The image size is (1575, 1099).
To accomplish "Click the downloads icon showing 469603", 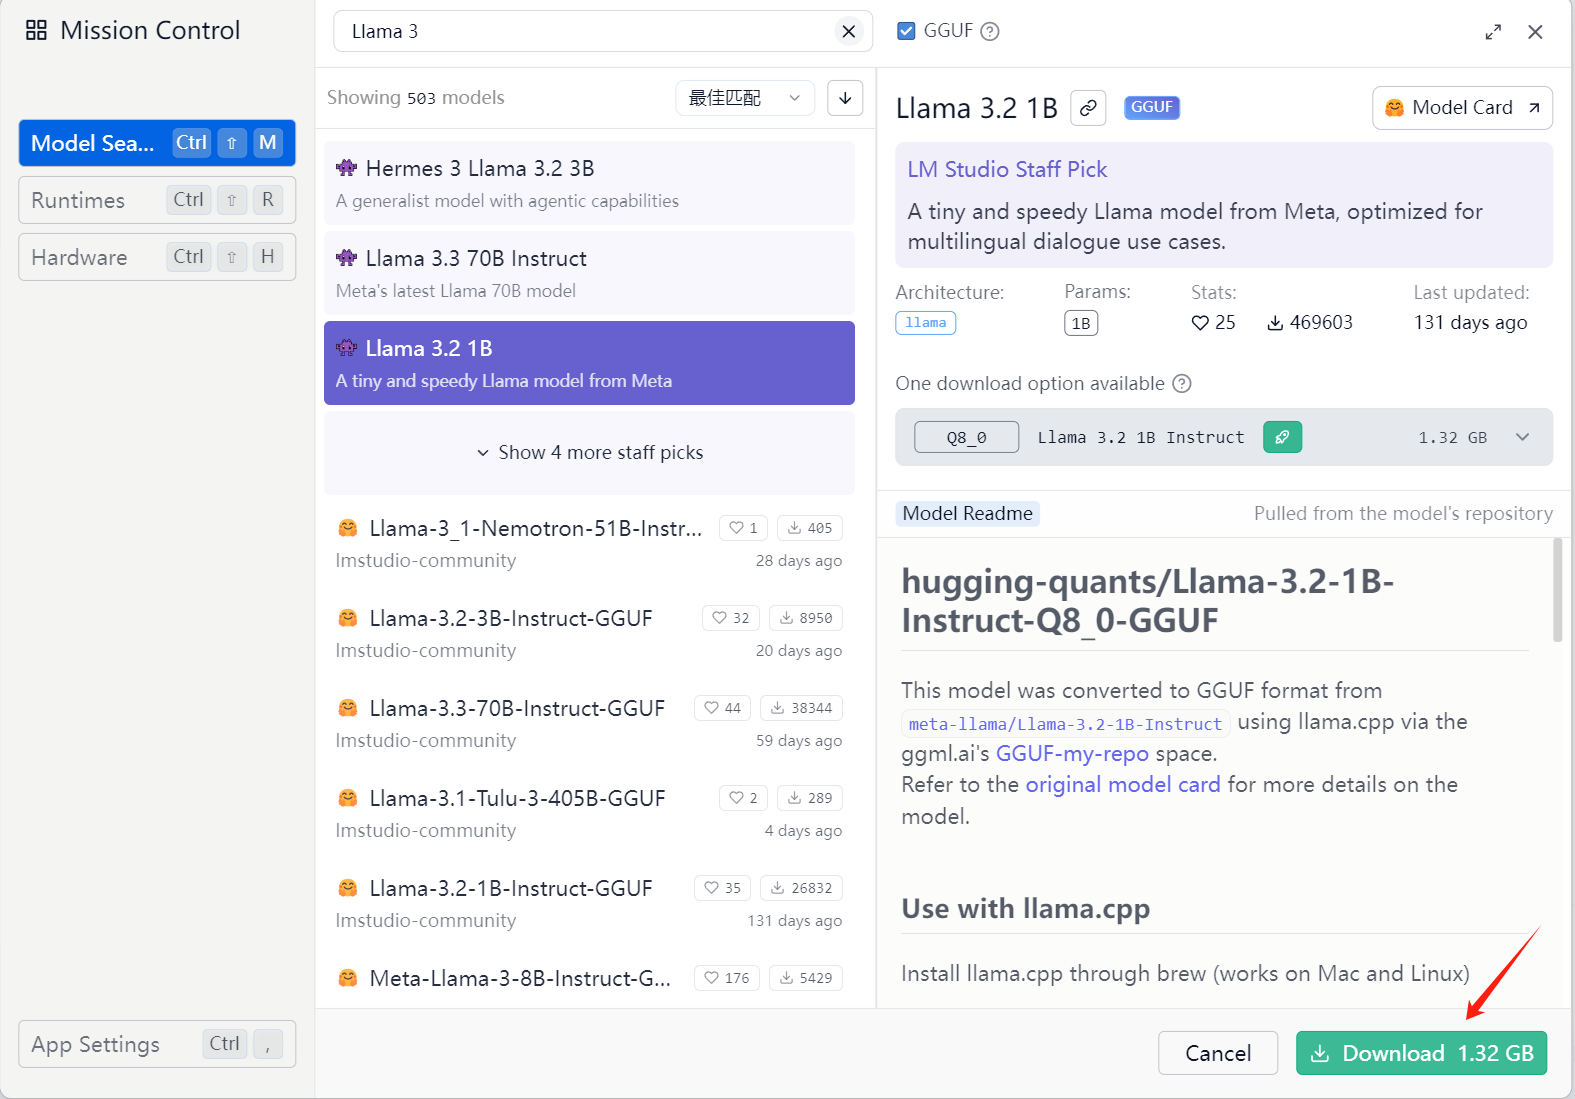I will 1275,323.
